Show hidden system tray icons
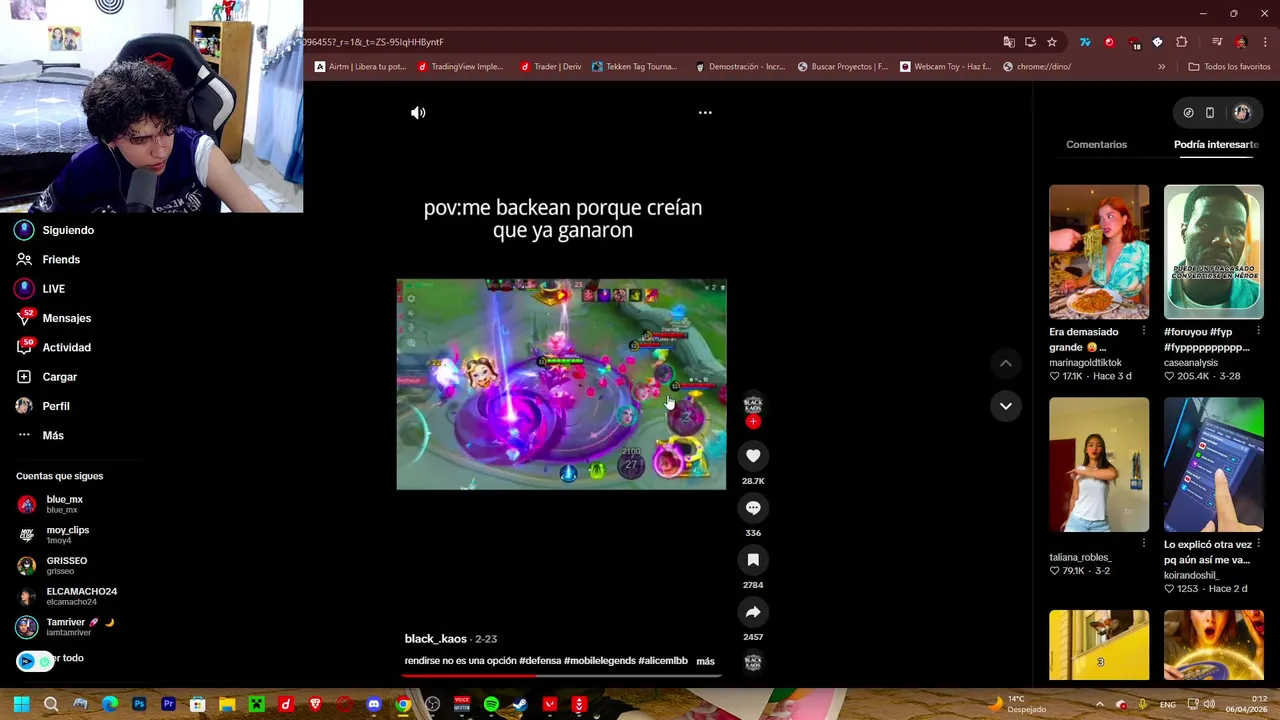Image resolution: width=1280 pixels, height=720 pixels. [x=1099, y=705]
